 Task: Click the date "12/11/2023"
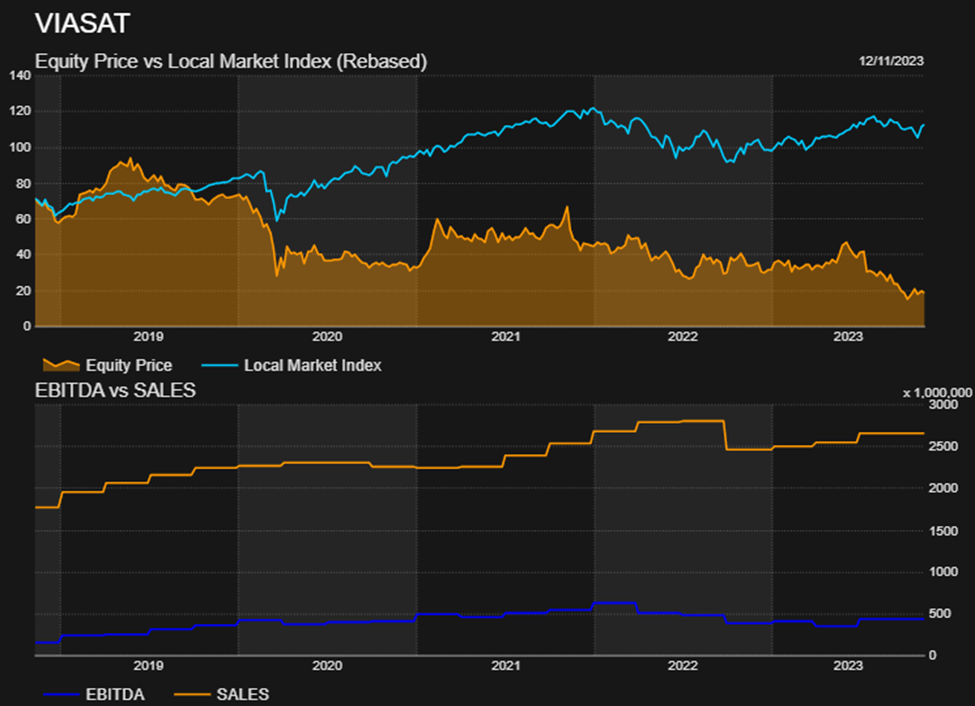pos(891,61)
